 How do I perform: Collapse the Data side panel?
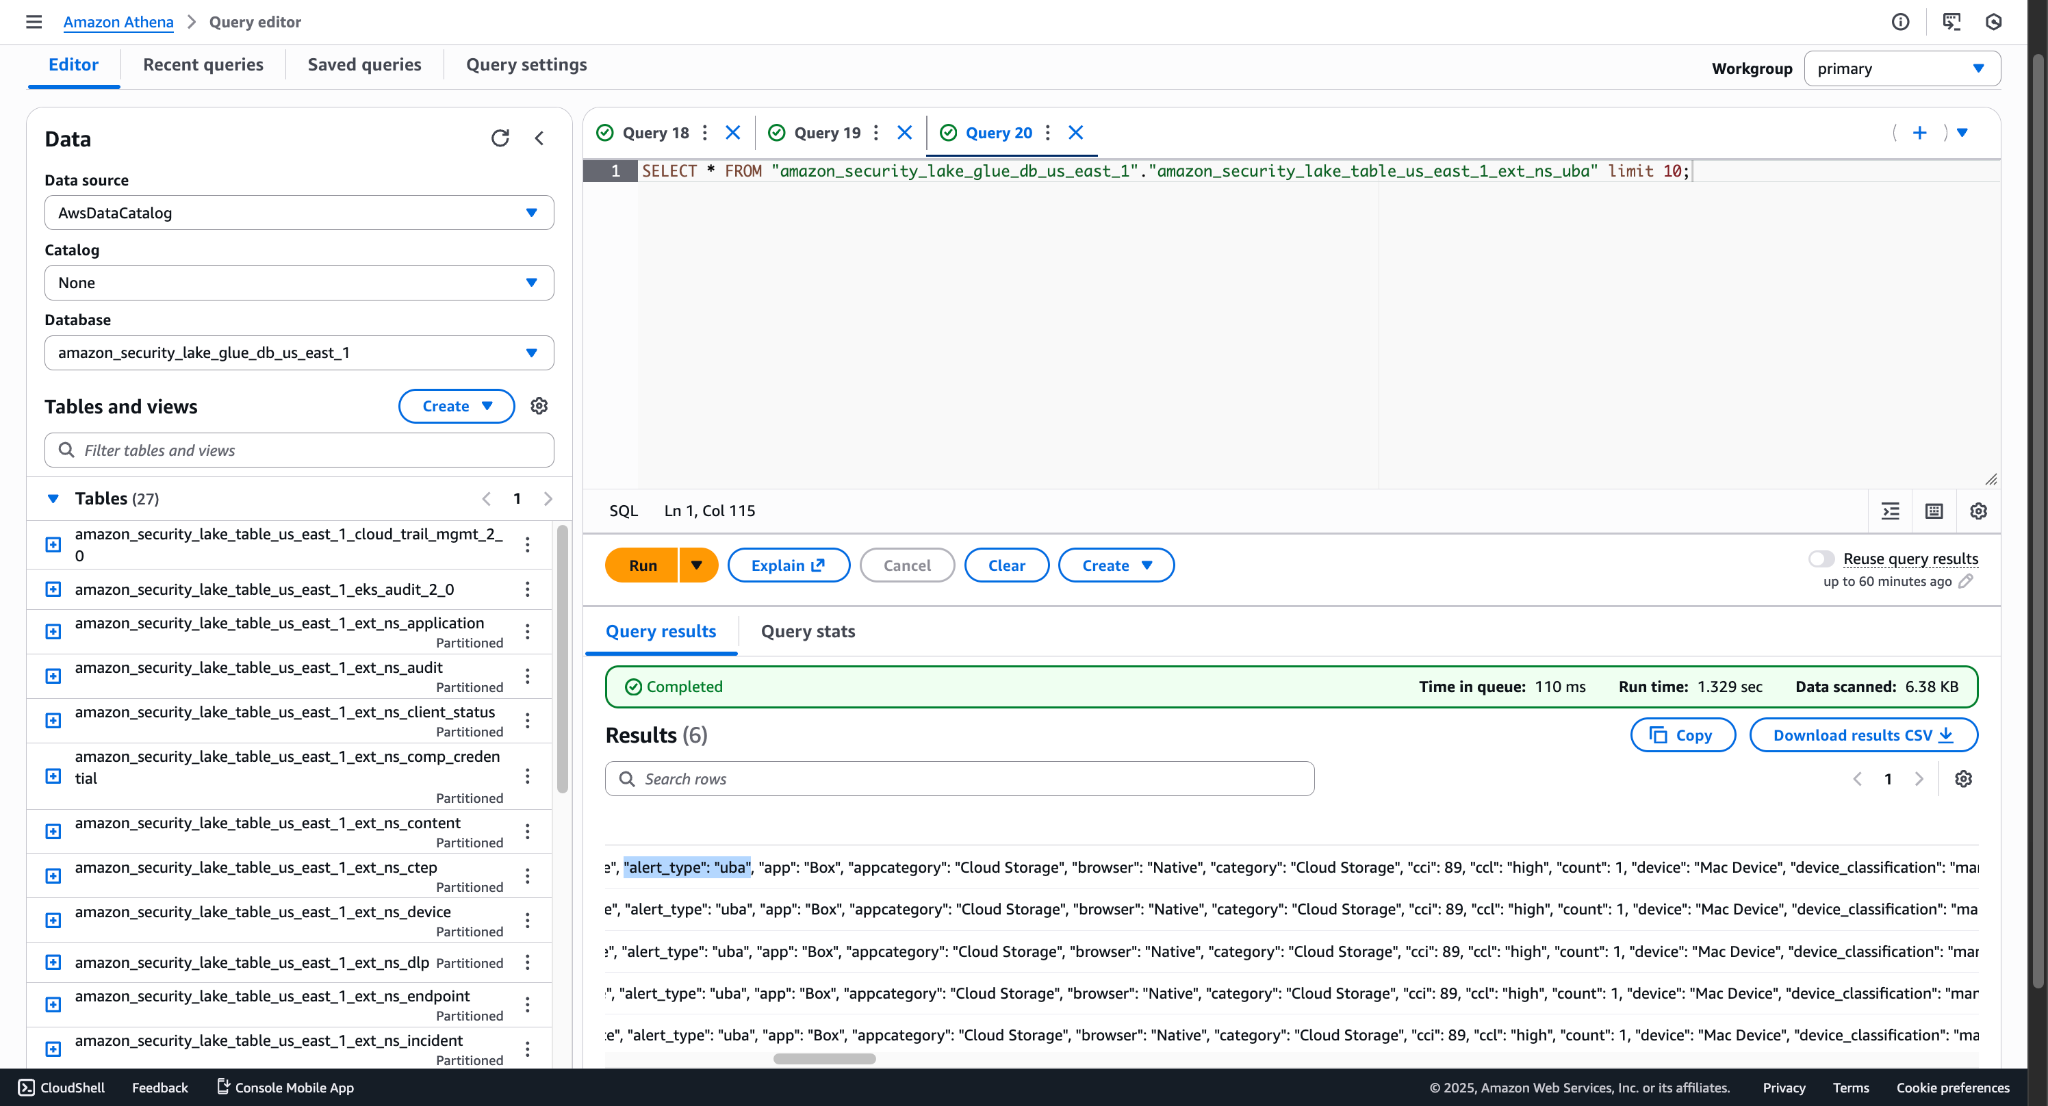pos(539,138)
